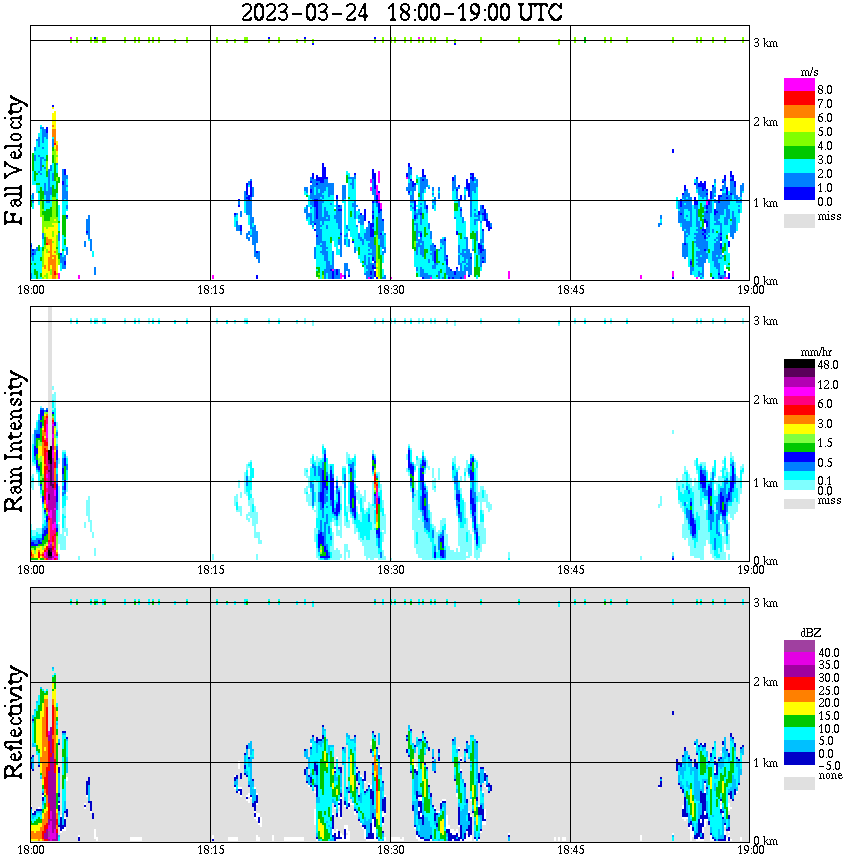Click the '18:15' time label under Fall Velocity

211,290
